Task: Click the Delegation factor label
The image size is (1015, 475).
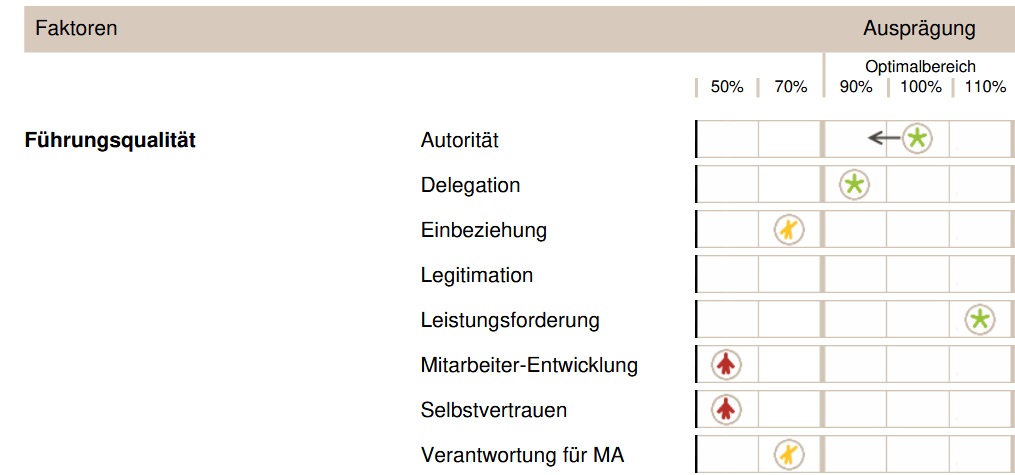Action: 470,185
